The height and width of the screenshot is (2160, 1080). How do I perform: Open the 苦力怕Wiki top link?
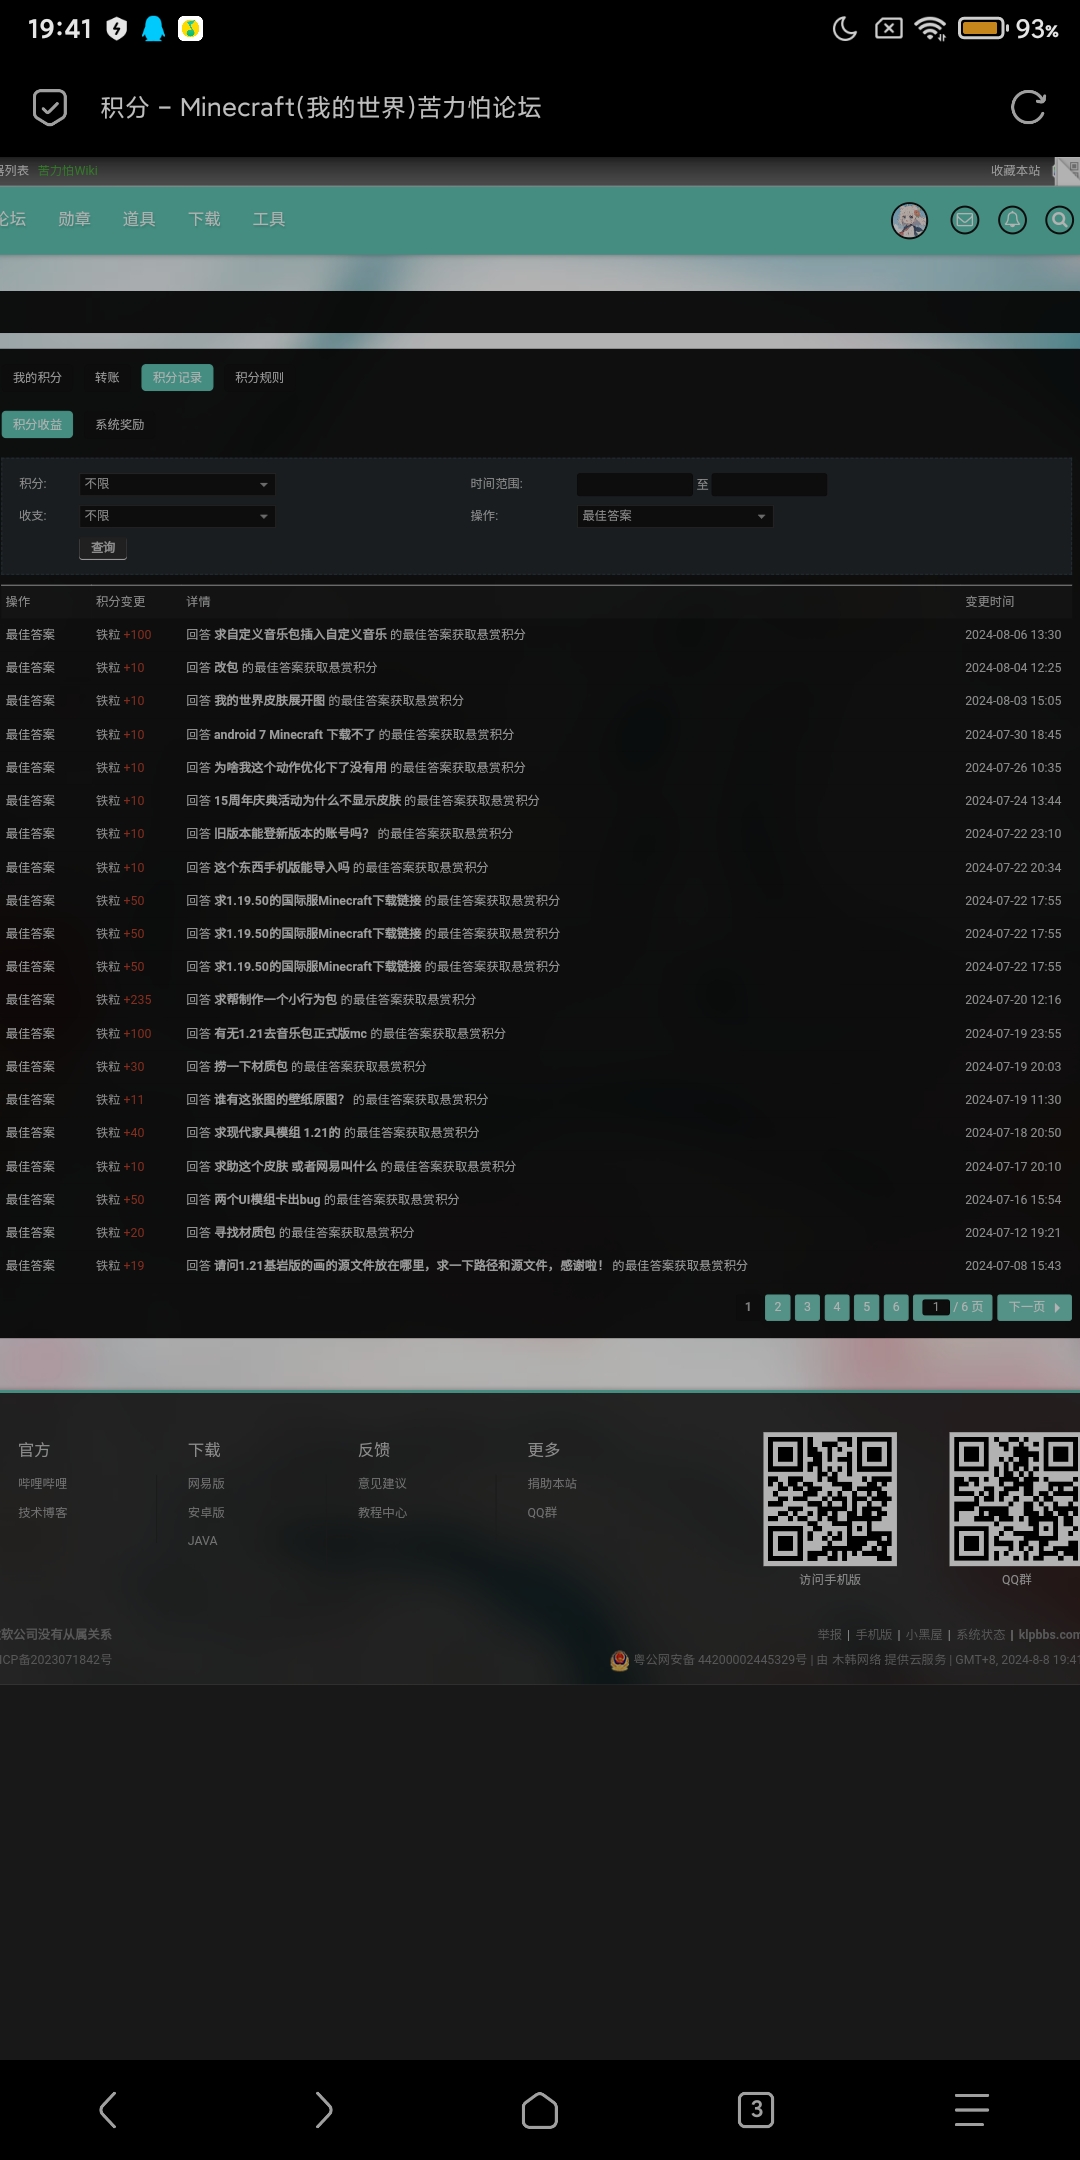click(68, 171)
